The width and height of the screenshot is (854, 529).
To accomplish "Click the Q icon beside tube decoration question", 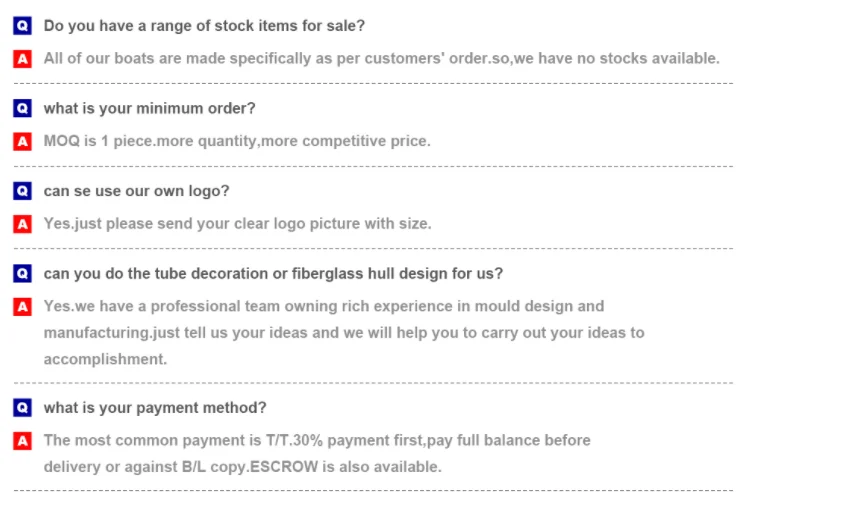I will [23, 274].
